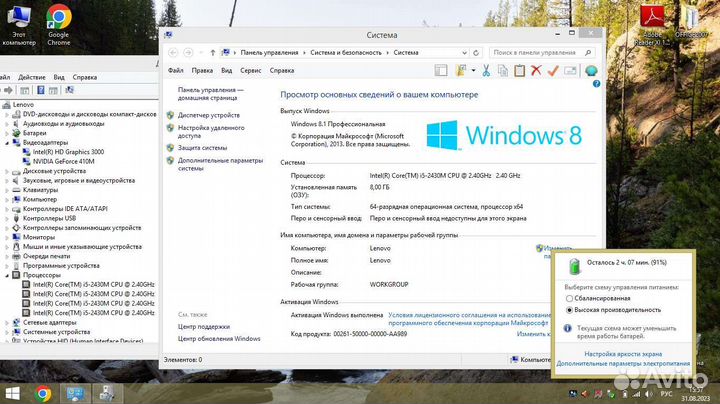
Task: Open the Файл menu in Система window
Action: click(x=175, y=71)
